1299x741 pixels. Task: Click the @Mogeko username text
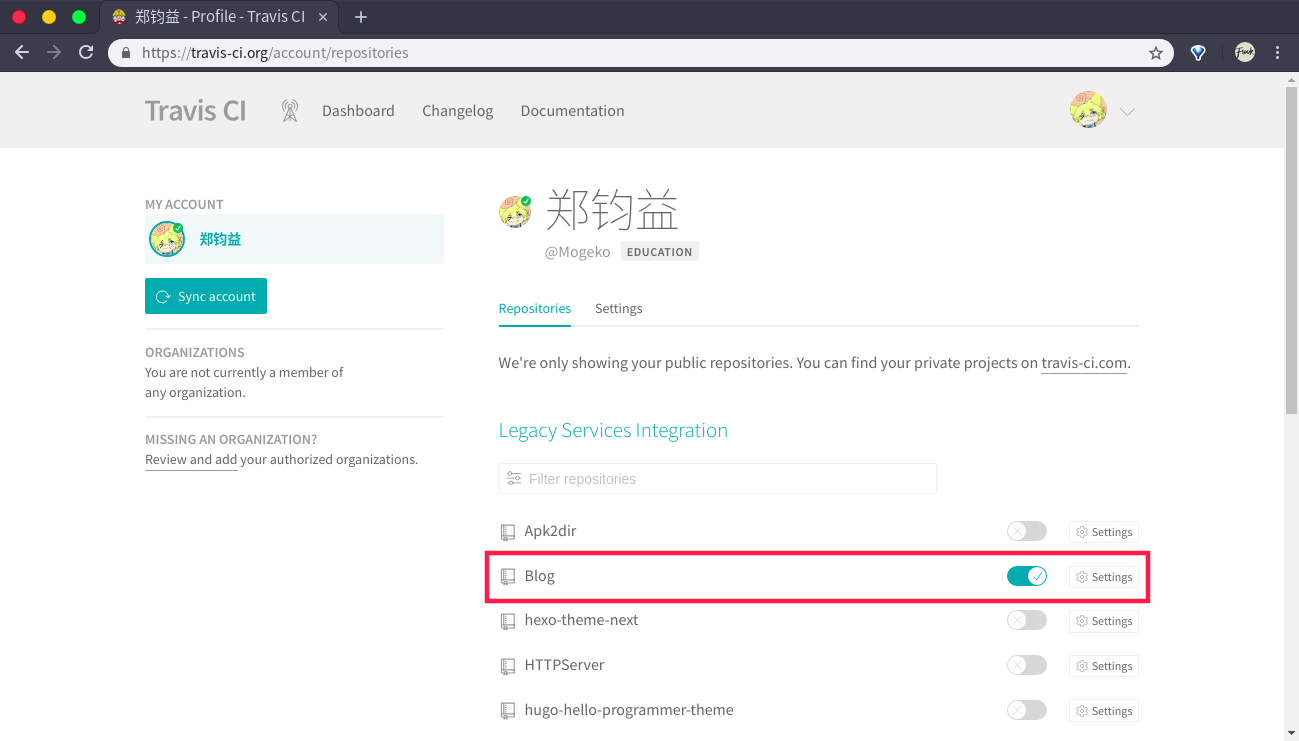[577, 252]
